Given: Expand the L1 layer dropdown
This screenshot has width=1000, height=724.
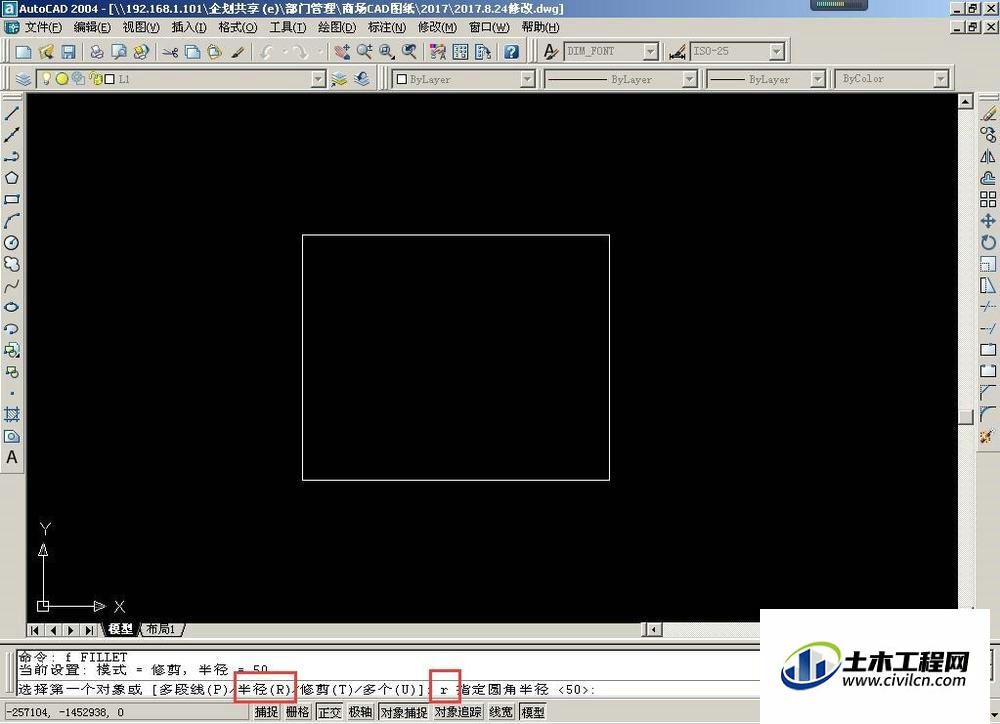Looking at the screenshot, I should 318,79.
